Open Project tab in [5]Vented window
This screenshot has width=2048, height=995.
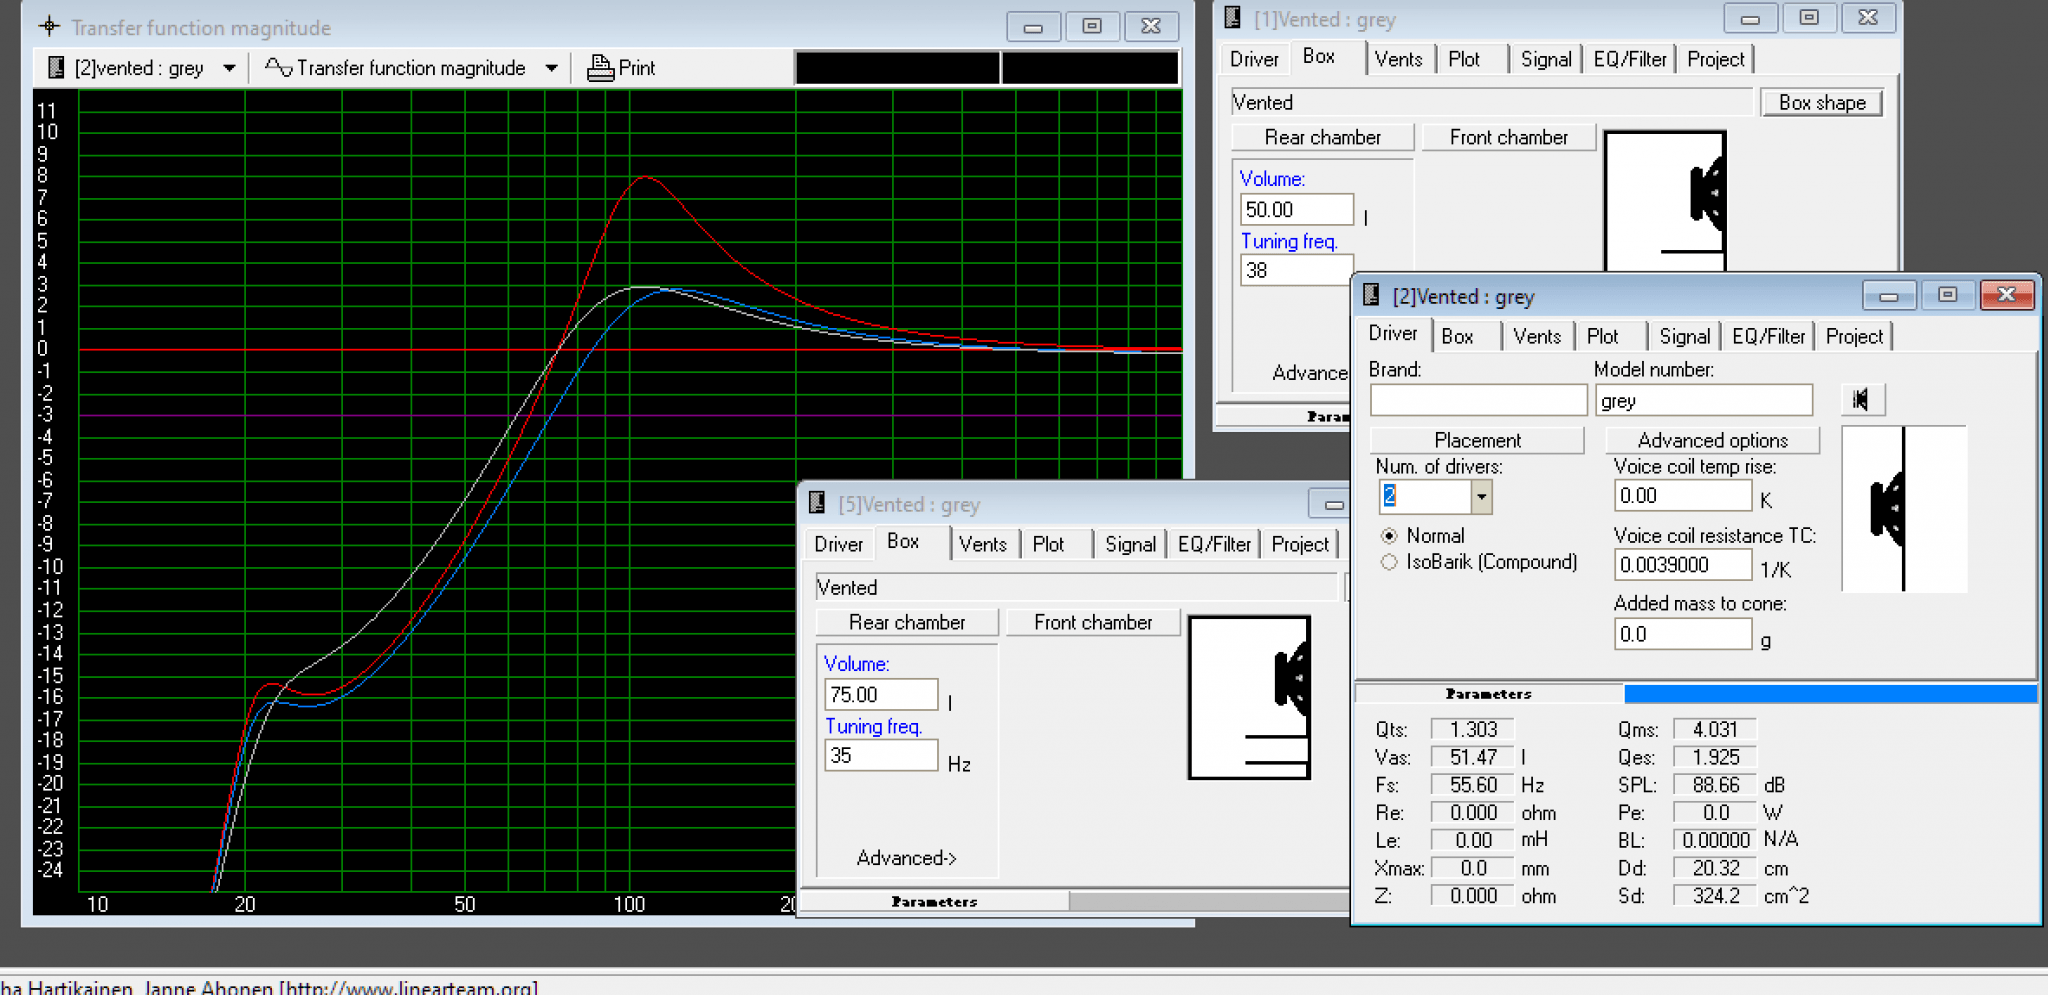[1300, 545]
